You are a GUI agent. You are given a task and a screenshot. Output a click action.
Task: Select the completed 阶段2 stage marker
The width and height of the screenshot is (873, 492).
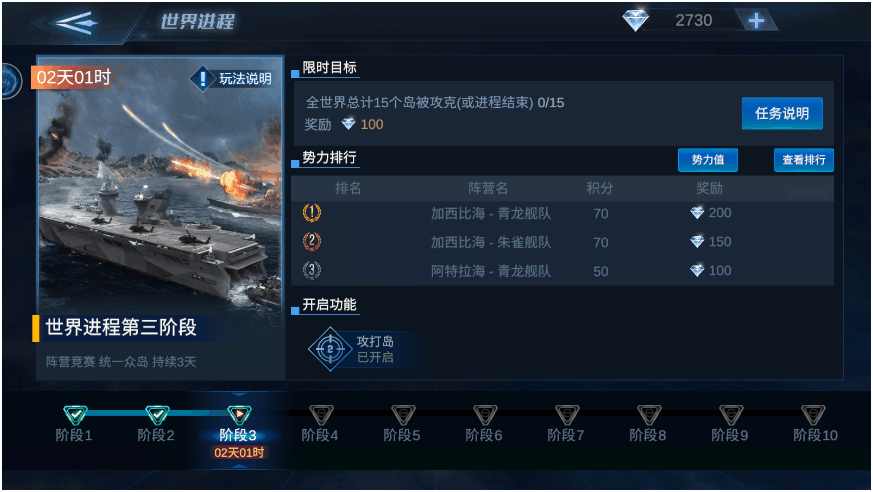[x=158, y=415]
